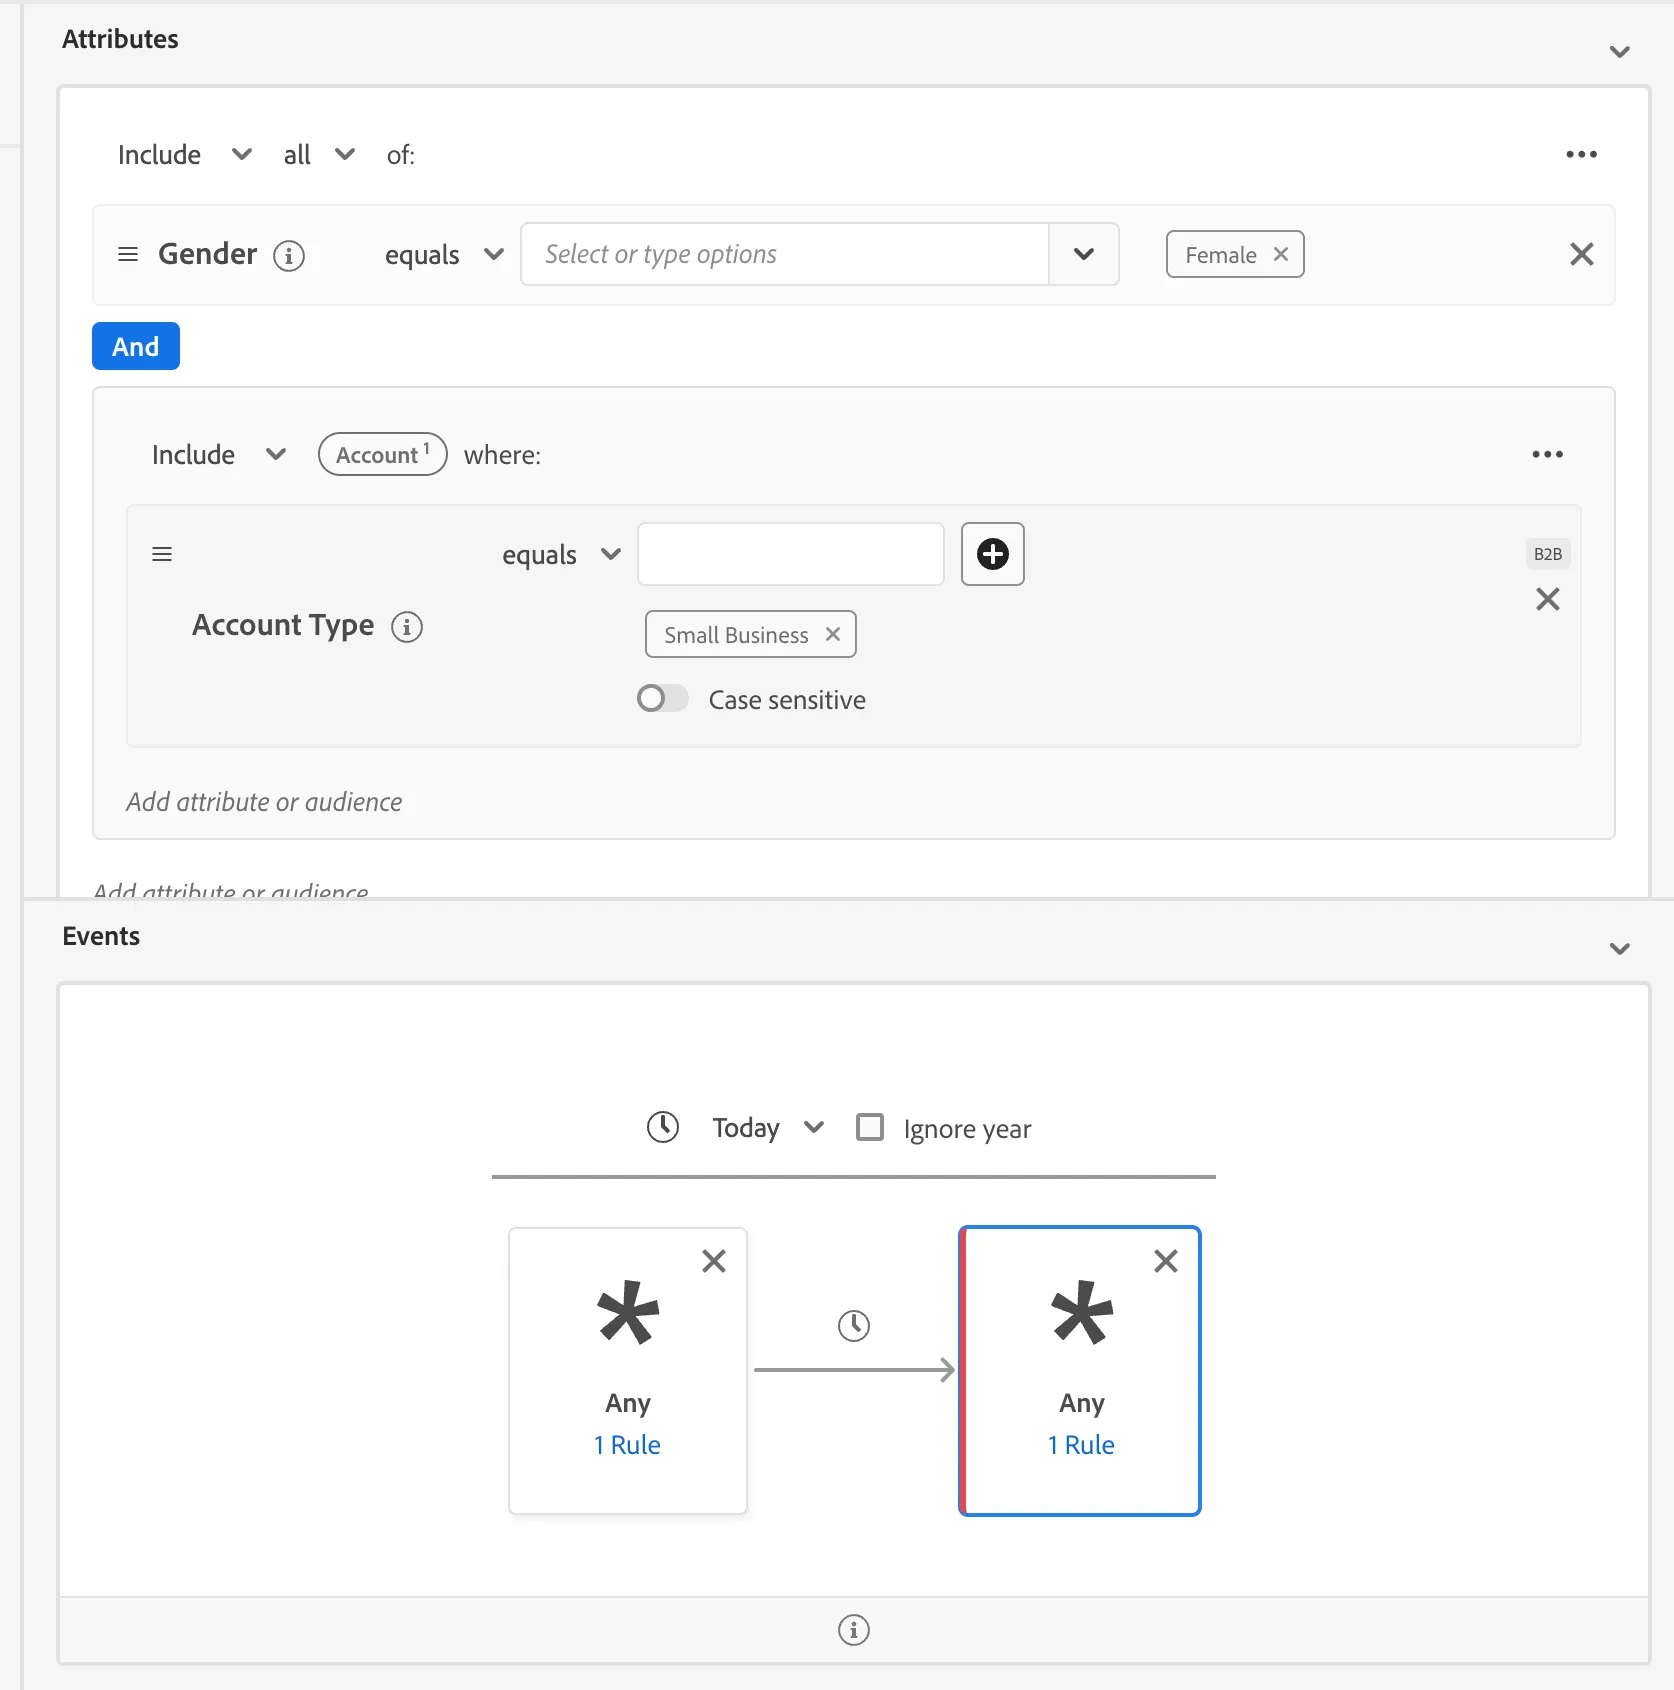The image size is (1674, 1690).
Task: Click the Account object pill
Action: [x=382, y=455]
